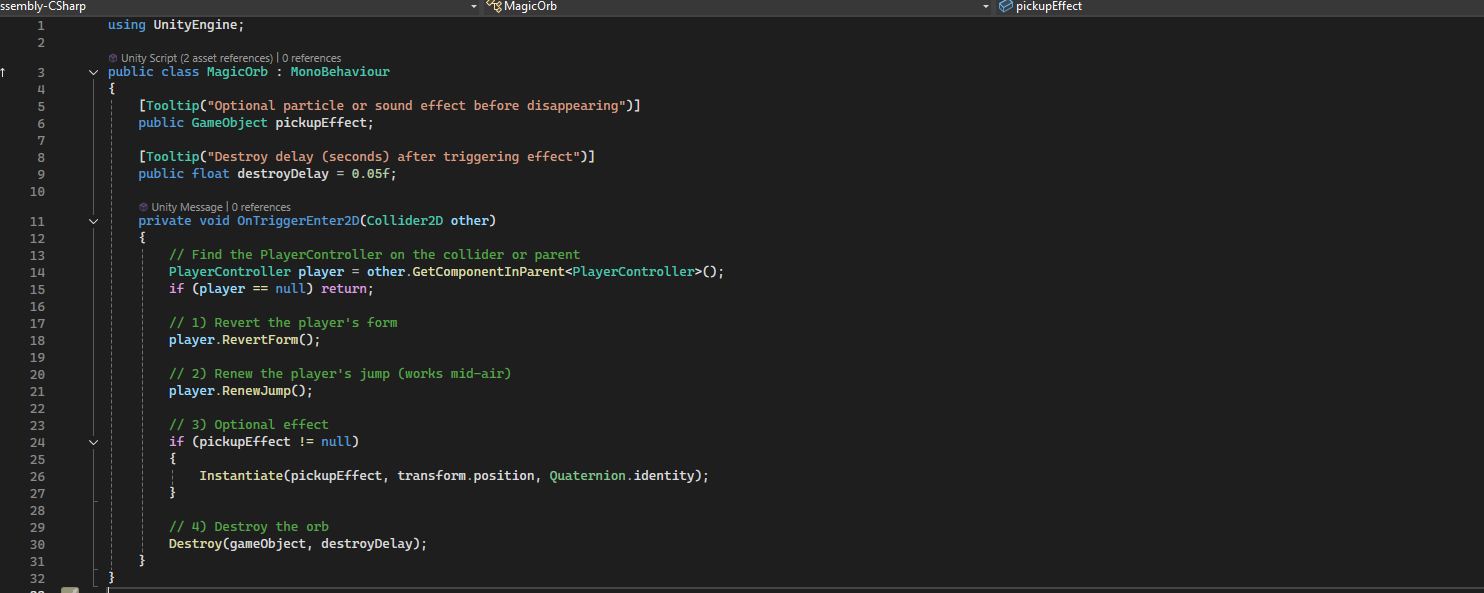
Task: Collapse the pickupEffect if-block at line 24
Action: point(93,442)
